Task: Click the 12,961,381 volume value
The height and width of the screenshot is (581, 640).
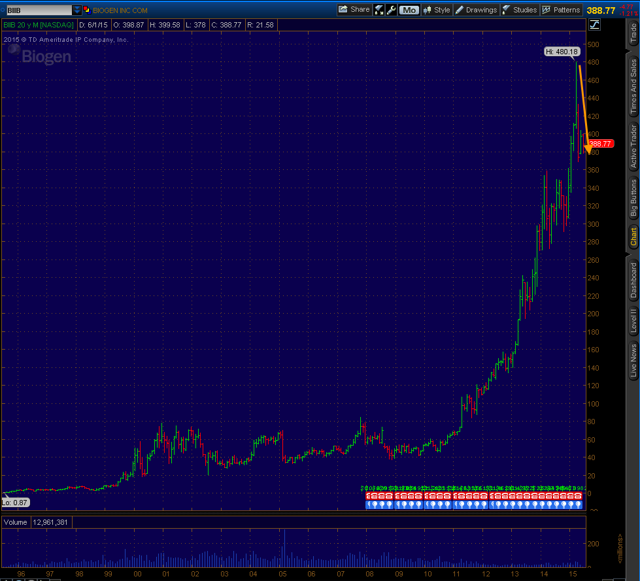Action: coord(50,522)
